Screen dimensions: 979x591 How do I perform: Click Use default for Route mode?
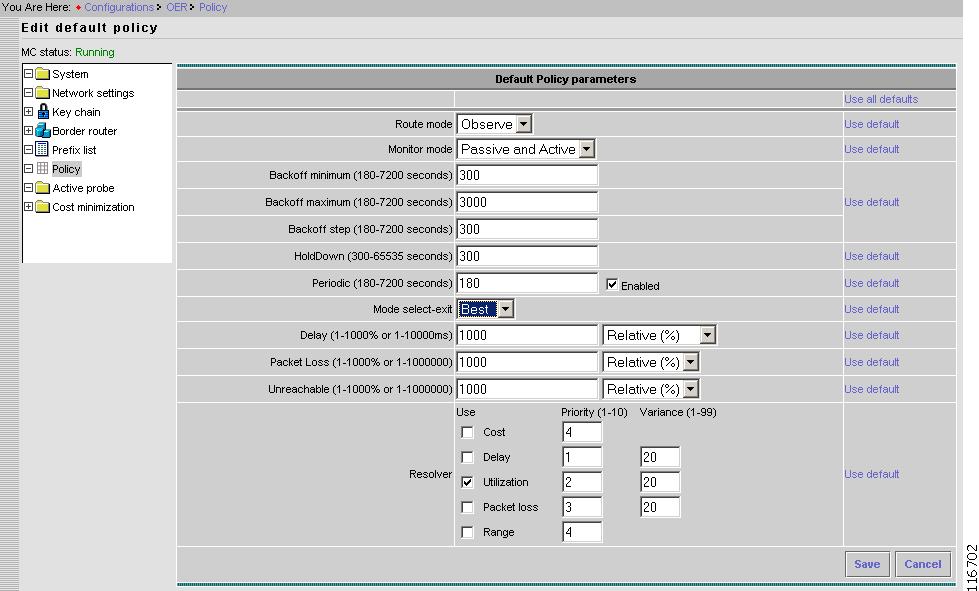[x=872, y=124]
